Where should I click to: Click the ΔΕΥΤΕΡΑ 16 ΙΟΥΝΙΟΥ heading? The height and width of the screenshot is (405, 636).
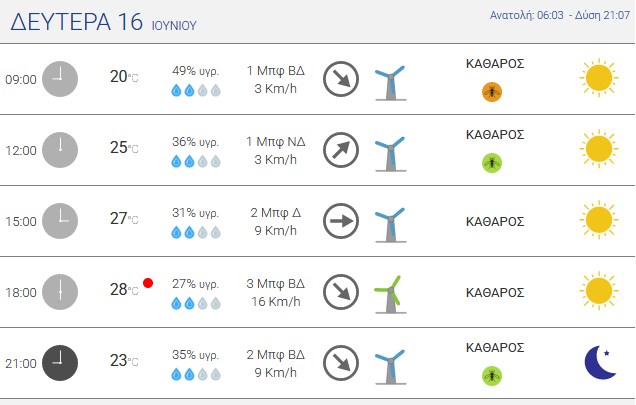tap(103, 22)
